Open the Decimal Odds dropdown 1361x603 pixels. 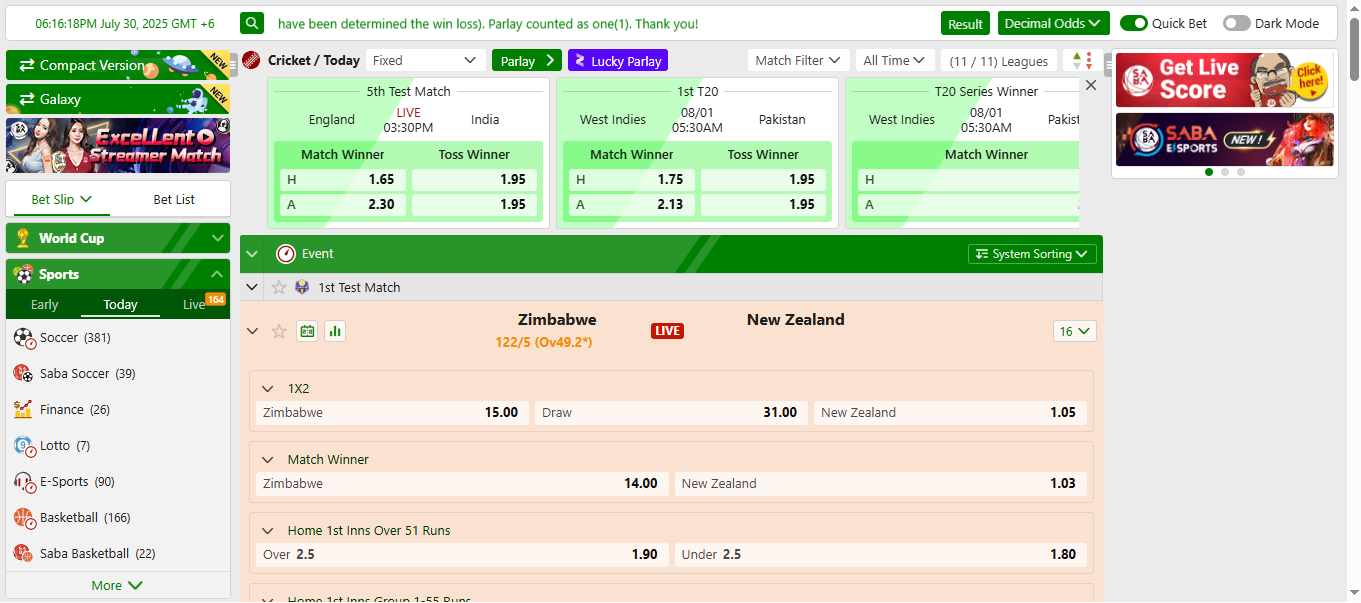1053,22
